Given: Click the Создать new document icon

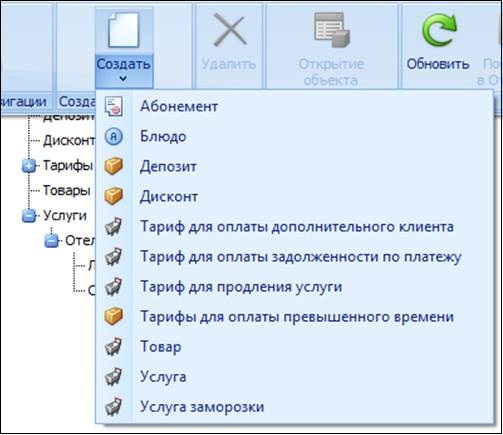Looking at the screenshot, I should click(x=123, y=30).
